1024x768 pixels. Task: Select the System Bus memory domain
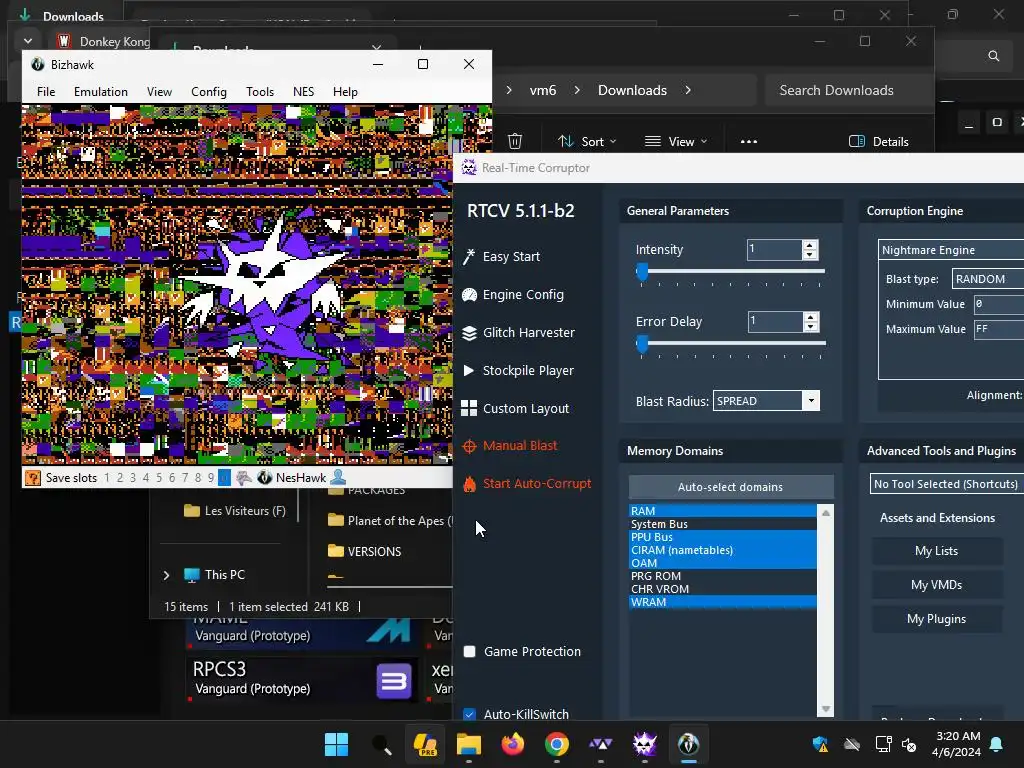click(722, 524)
